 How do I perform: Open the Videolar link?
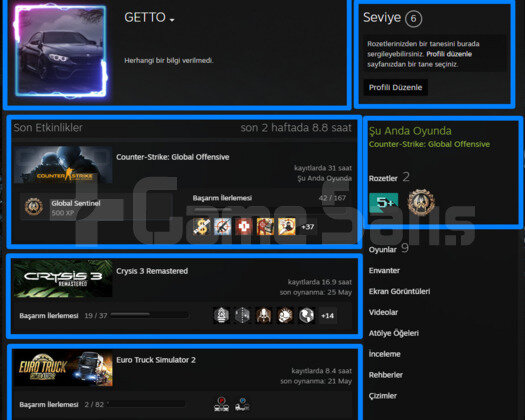point(383,312)
